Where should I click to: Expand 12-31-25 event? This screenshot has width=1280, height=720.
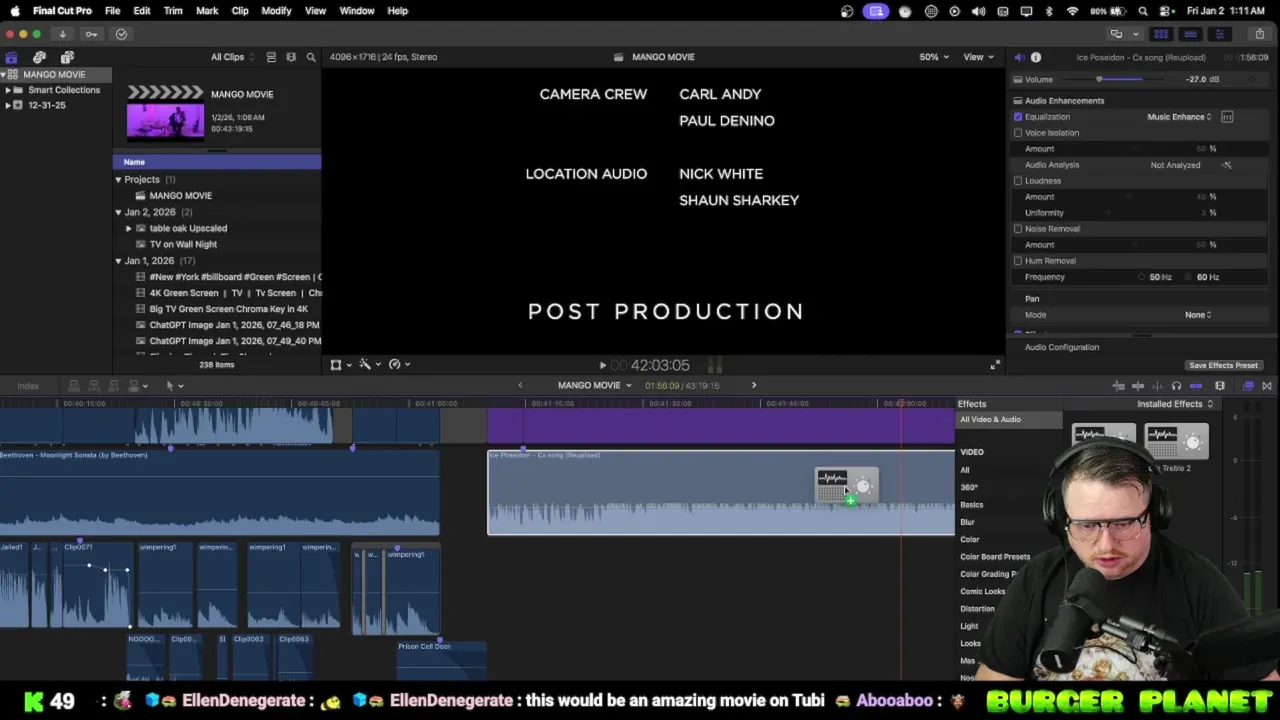[x=8, y=105]
